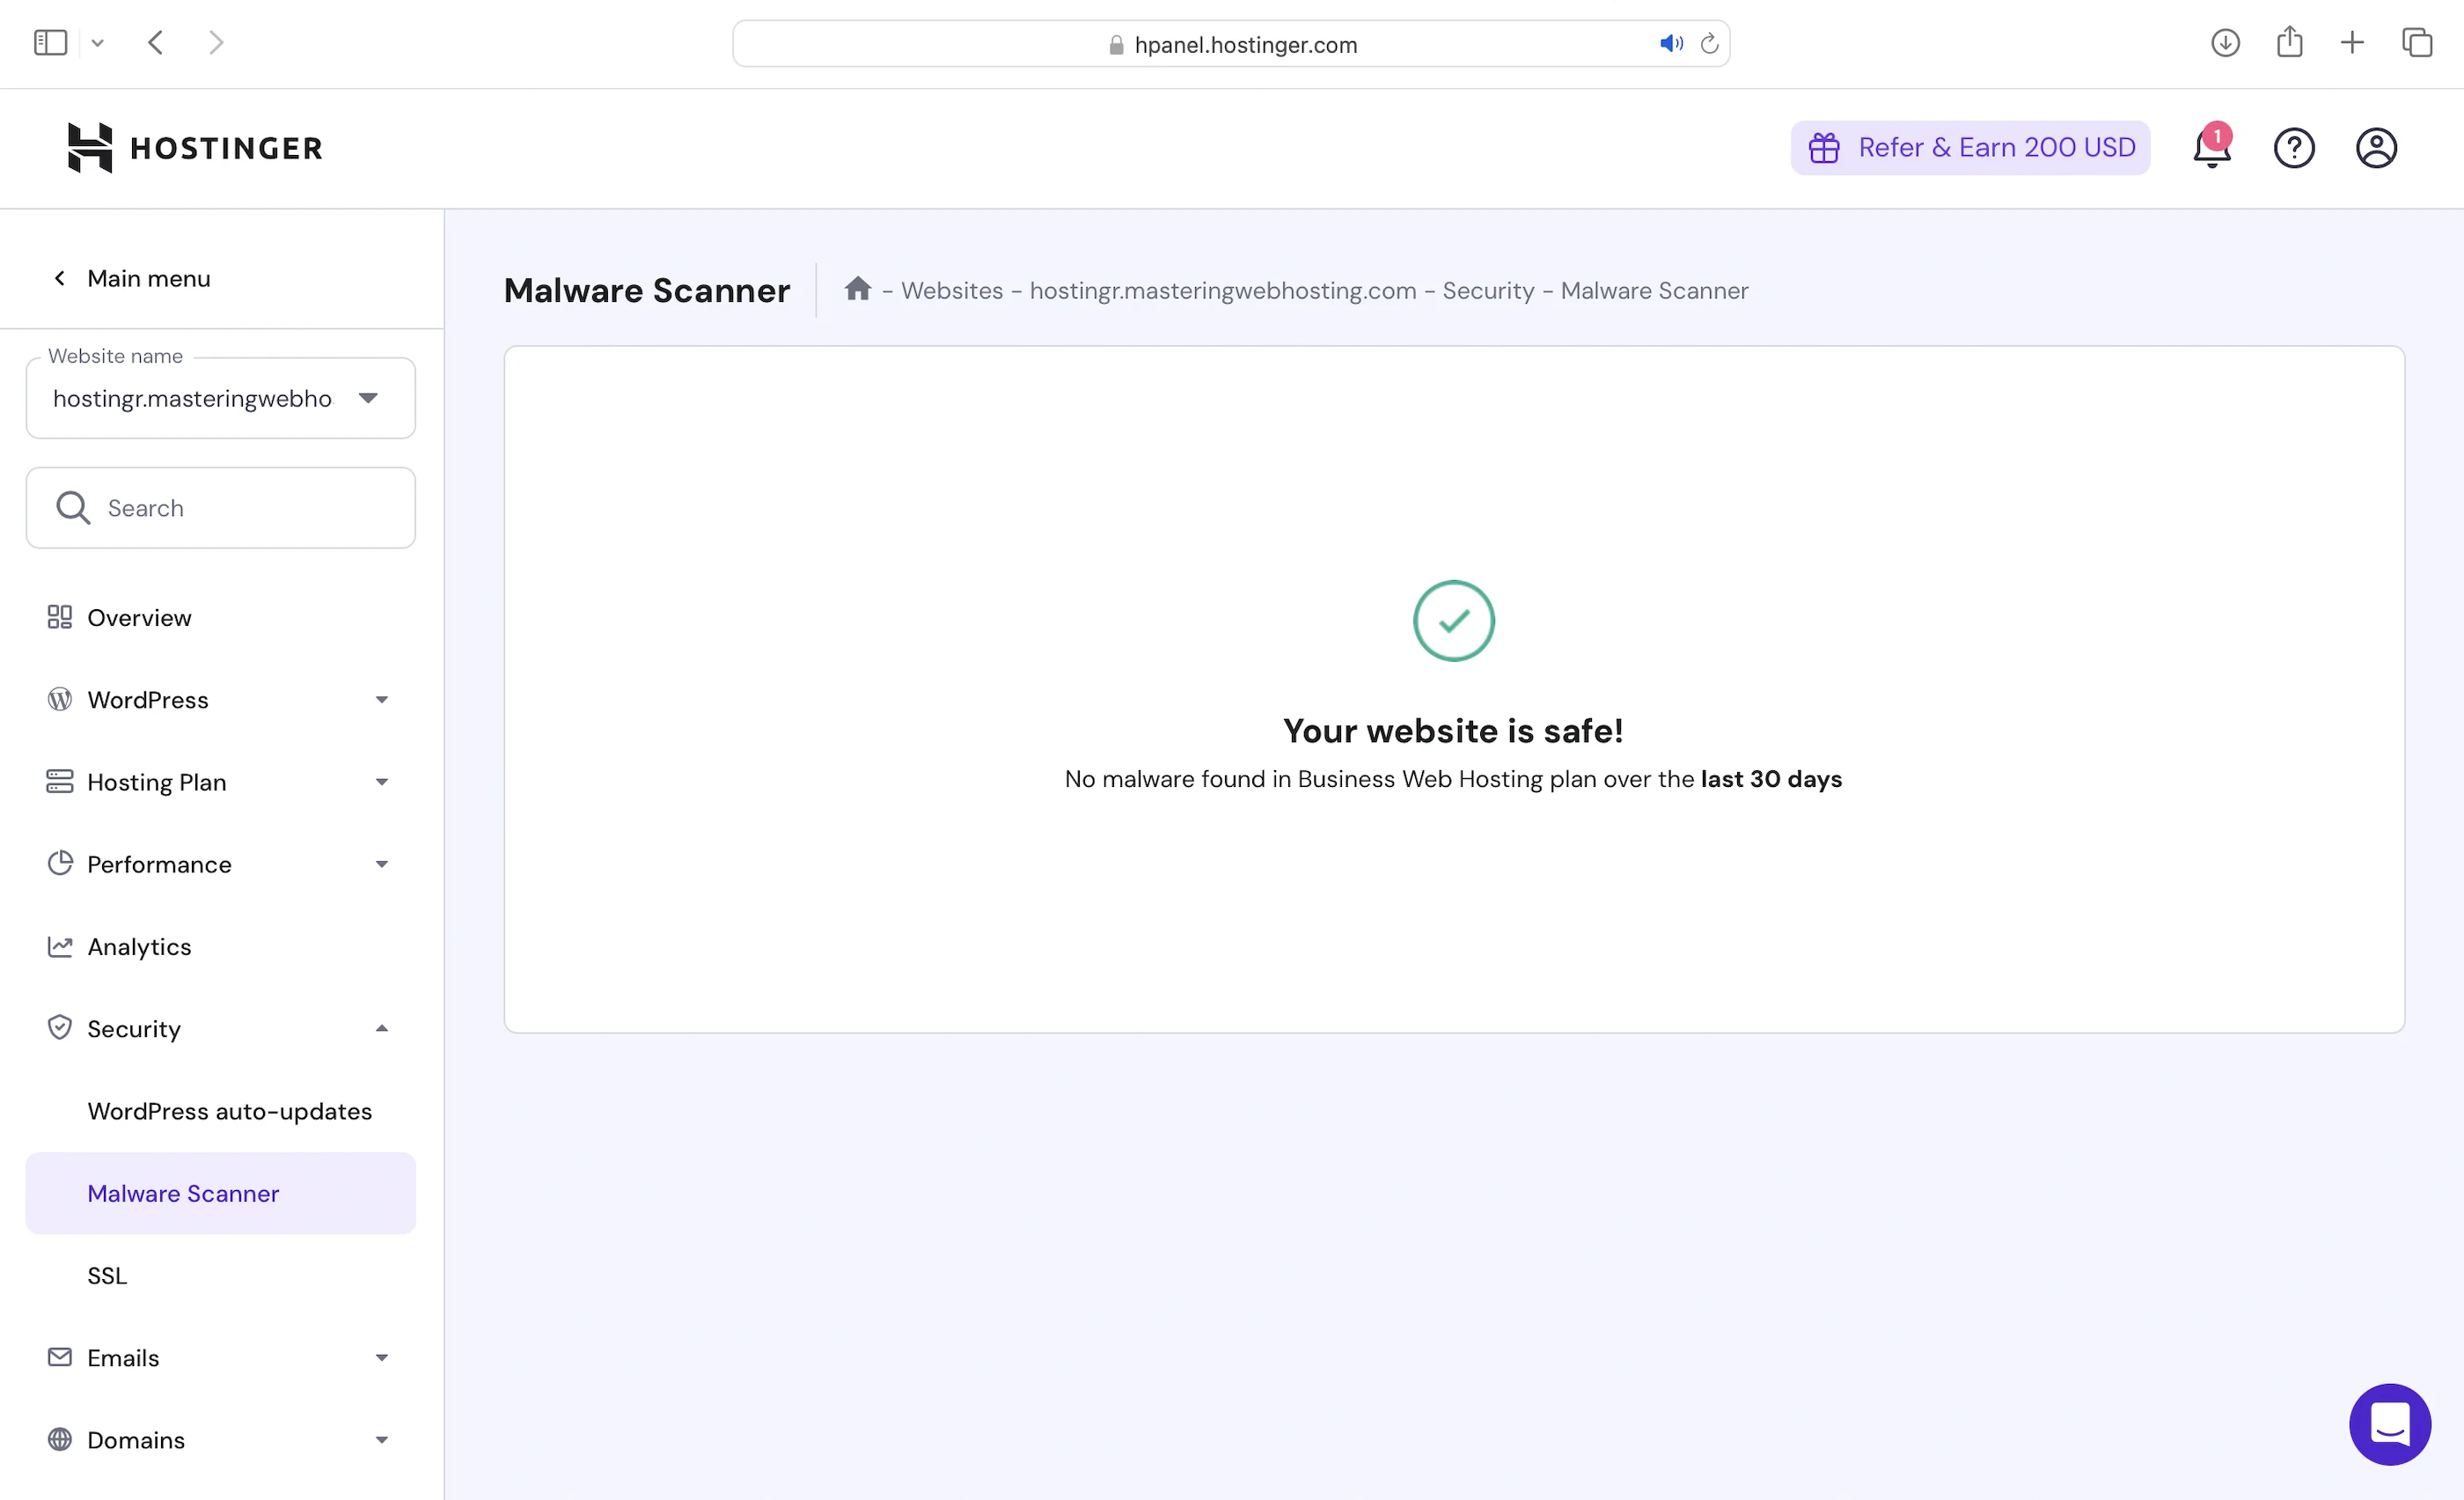The height and width of the screenshot is (1500, 2464).
Task: Open the SSL menu item
Action: (107, 1276)
